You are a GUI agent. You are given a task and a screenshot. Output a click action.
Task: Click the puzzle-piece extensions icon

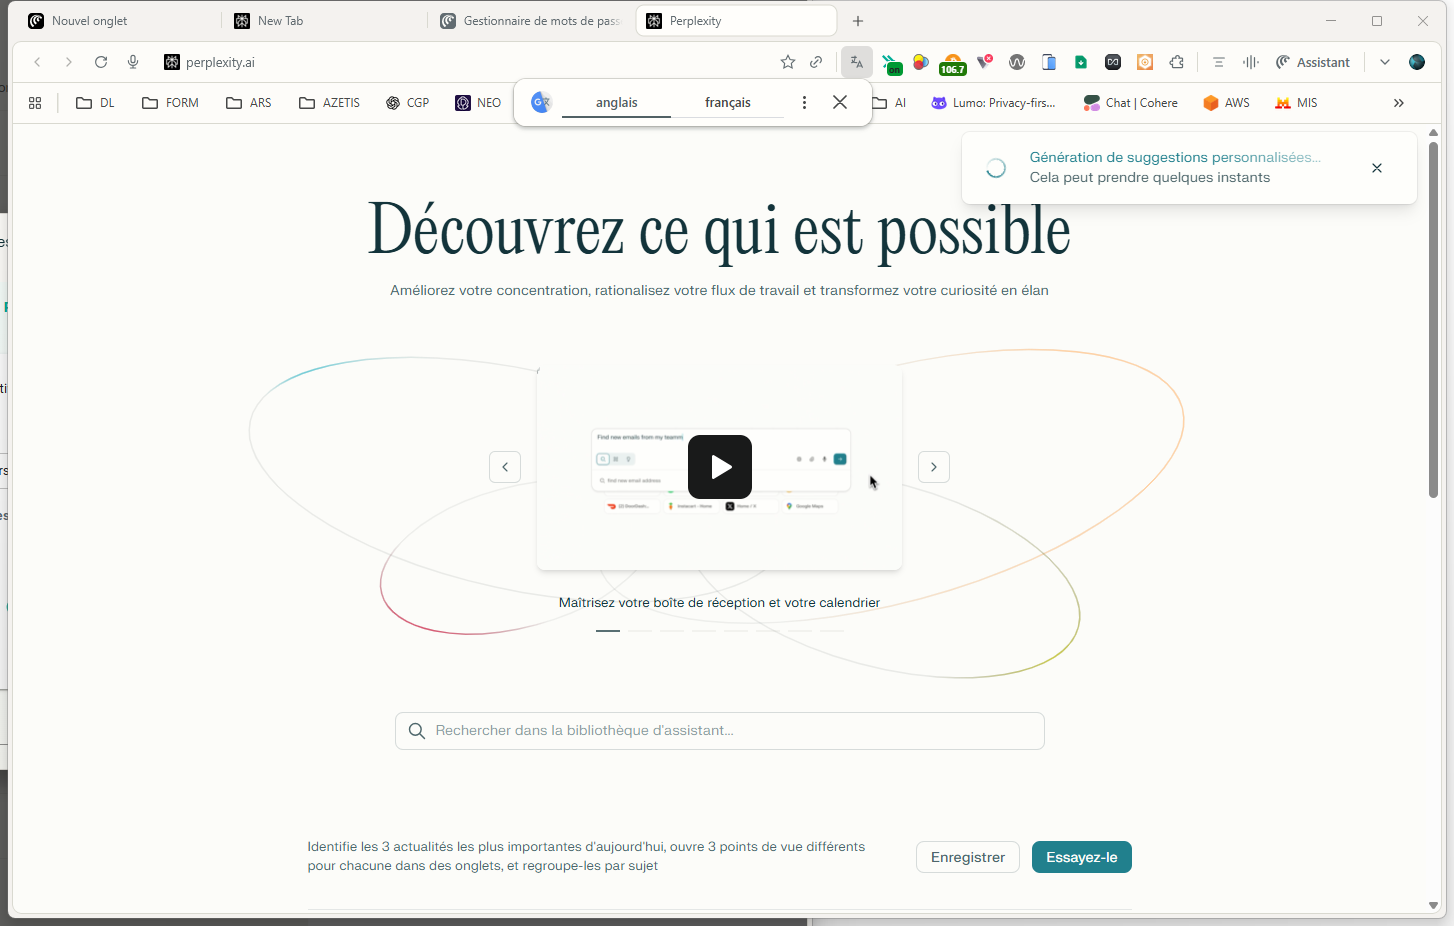(x=1177, y=62)
